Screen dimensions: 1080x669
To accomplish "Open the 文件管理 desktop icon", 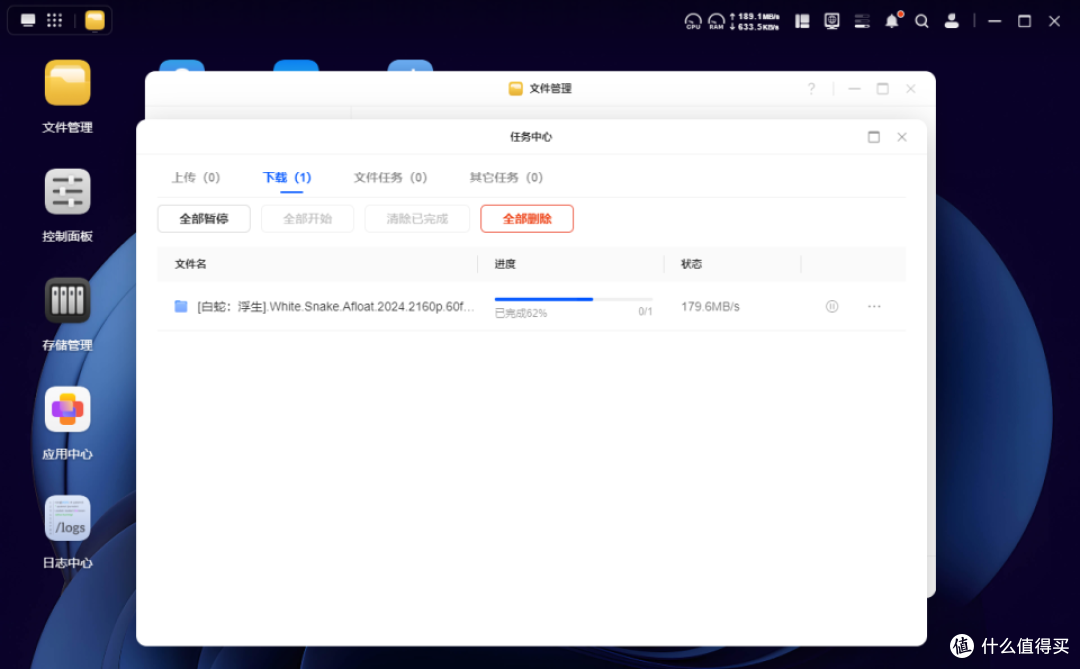I will tap(68, 83).
